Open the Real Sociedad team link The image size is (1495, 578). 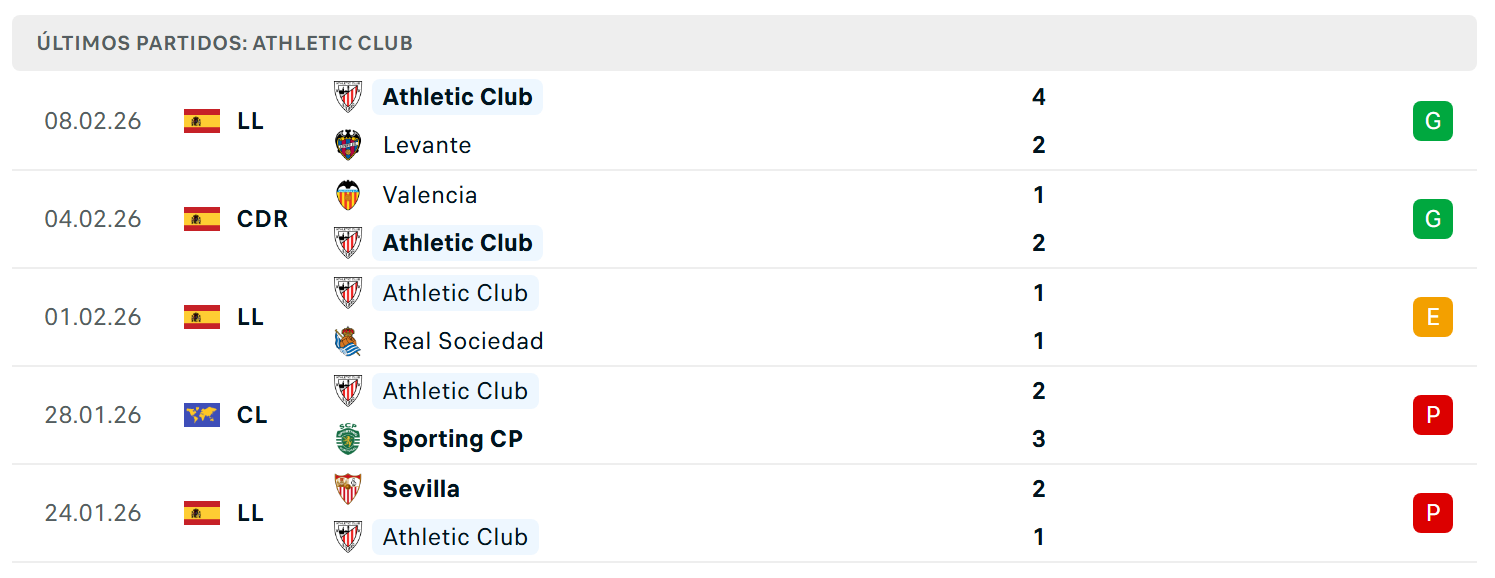pos(463,341)
